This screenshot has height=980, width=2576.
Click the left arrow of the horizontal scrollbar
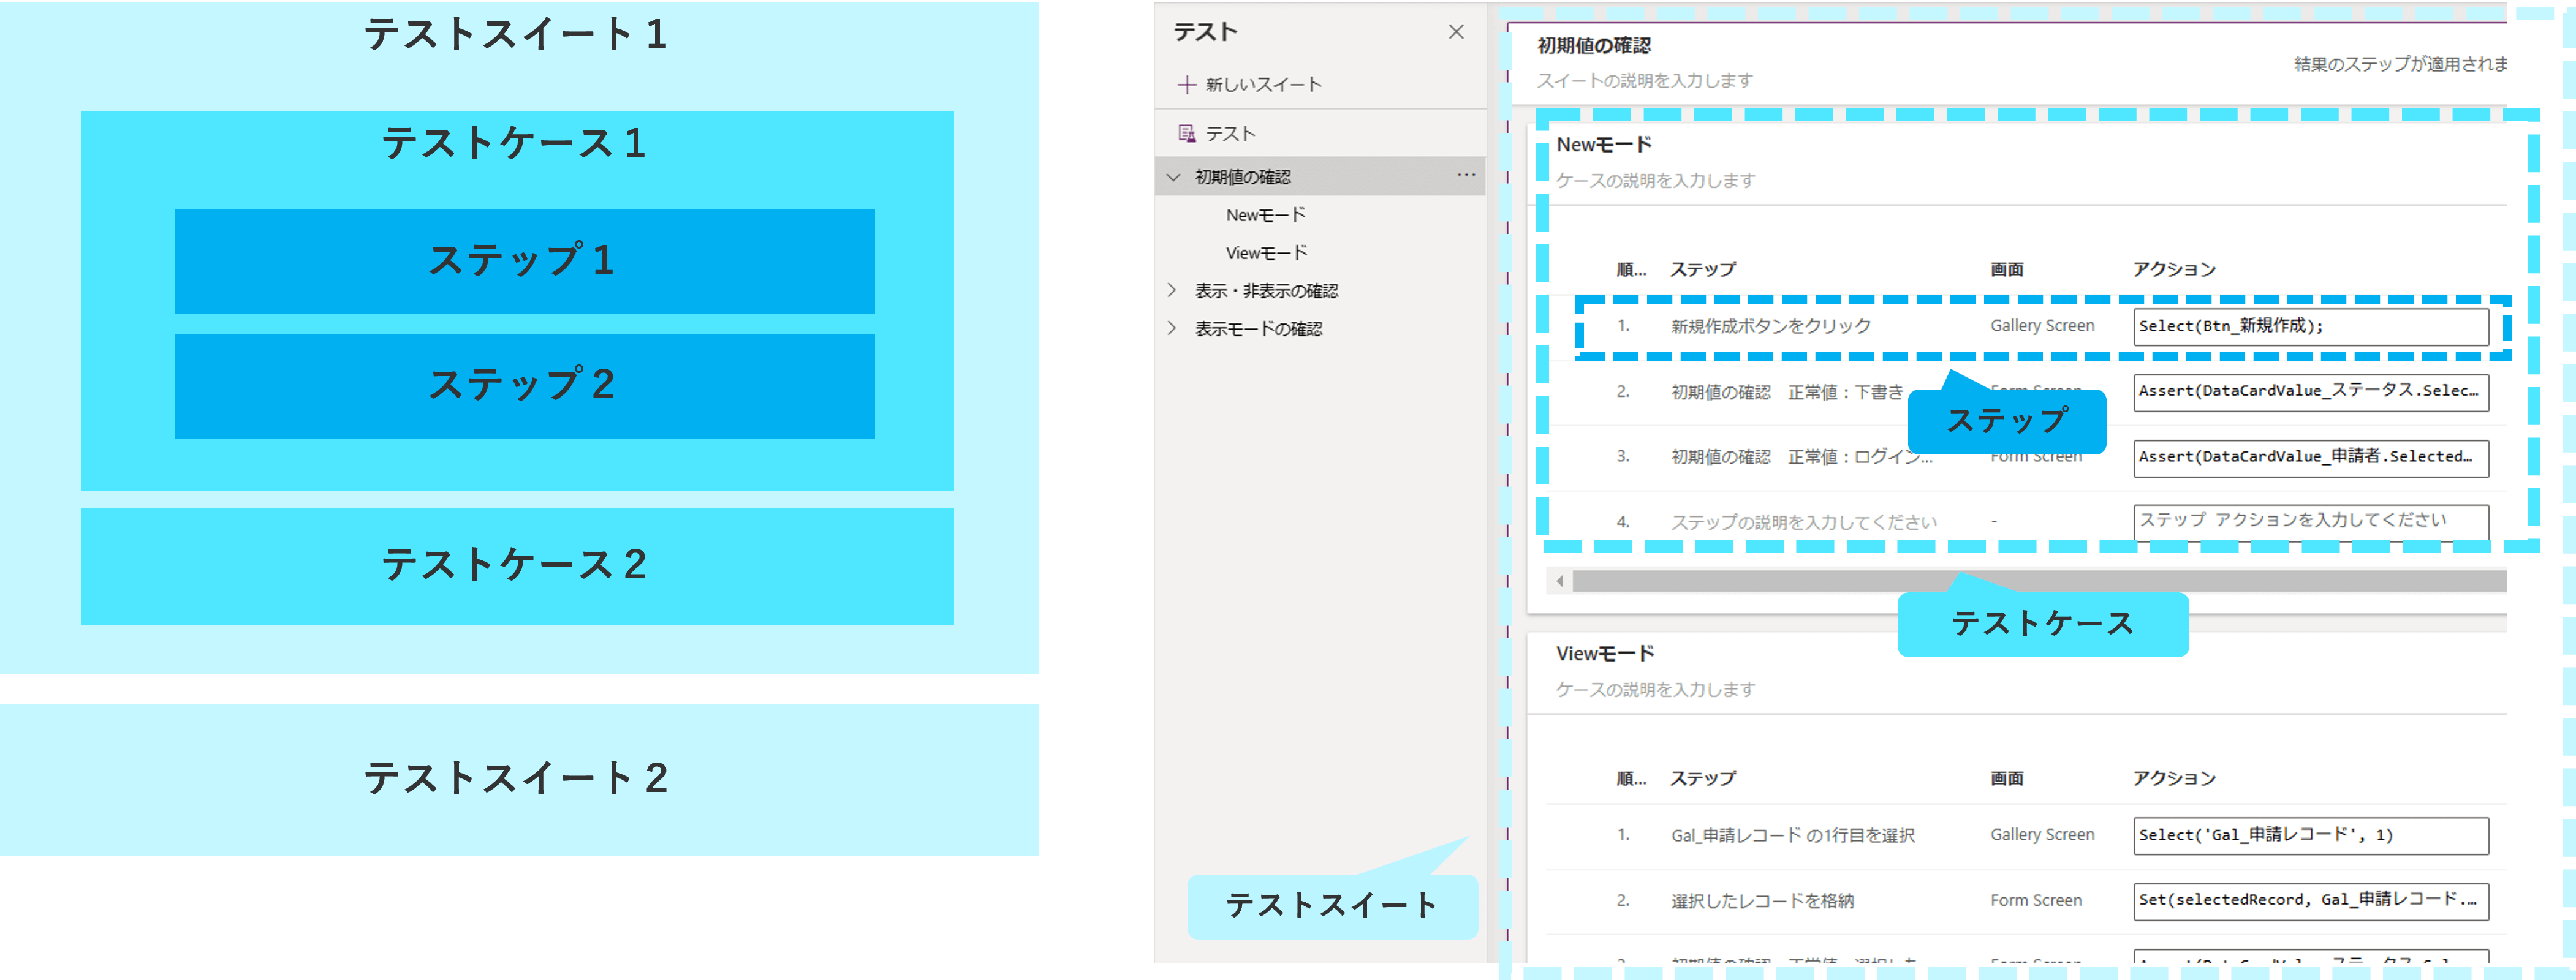coord(1559,581)
